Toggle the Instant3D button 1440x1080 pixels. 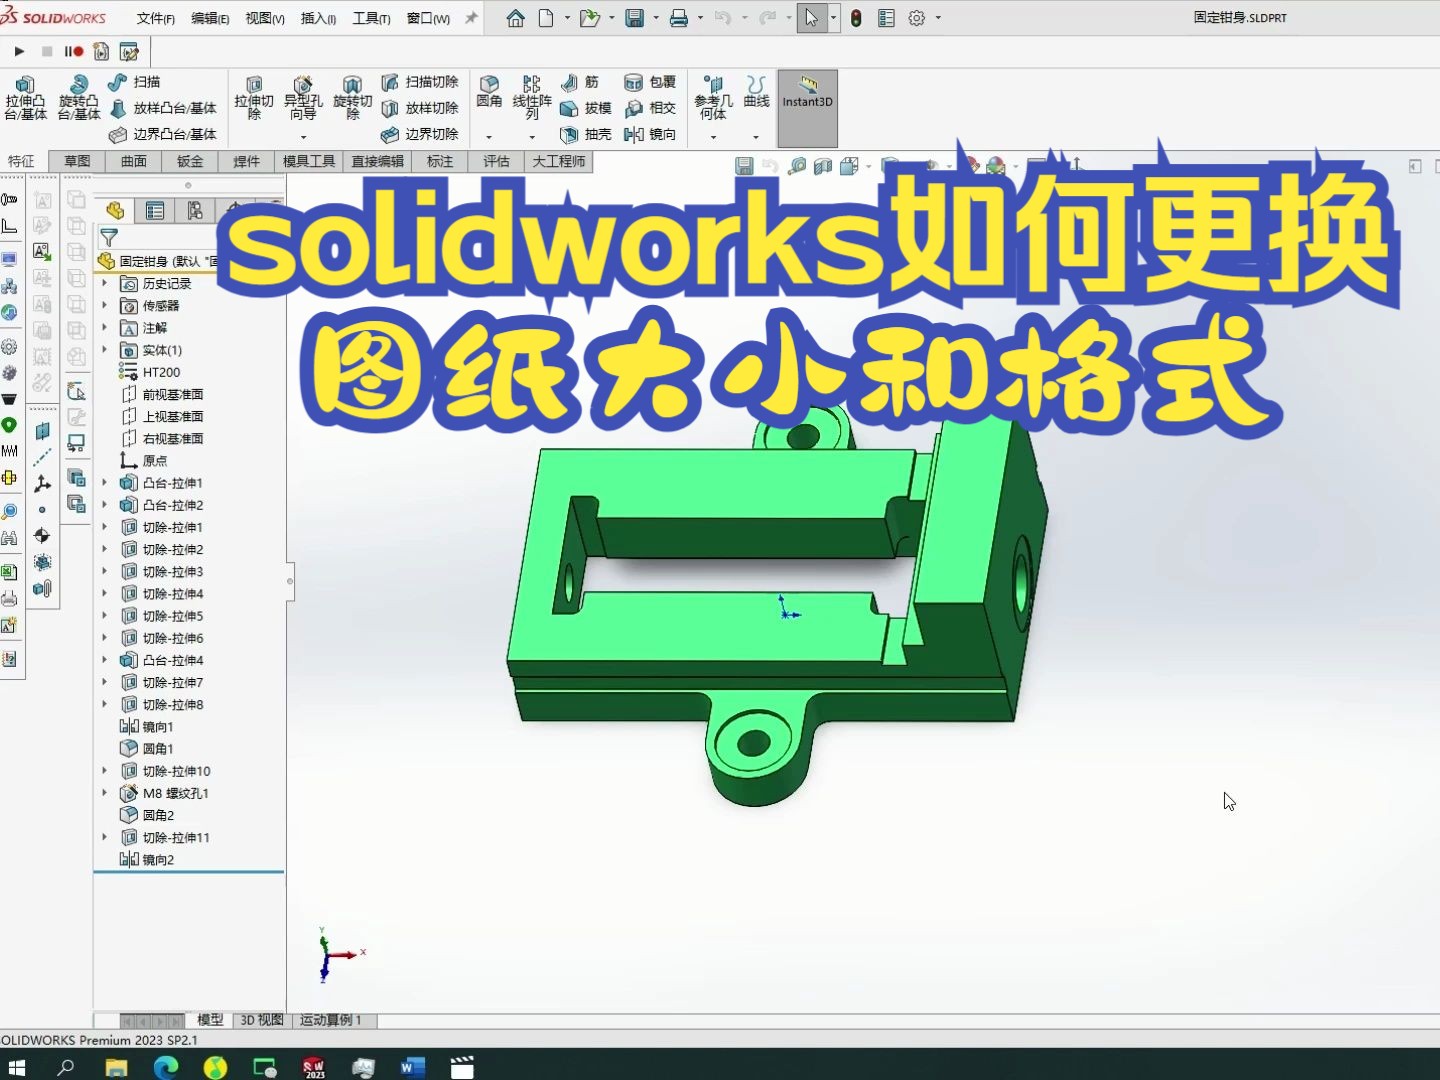(x=807, y=107)
